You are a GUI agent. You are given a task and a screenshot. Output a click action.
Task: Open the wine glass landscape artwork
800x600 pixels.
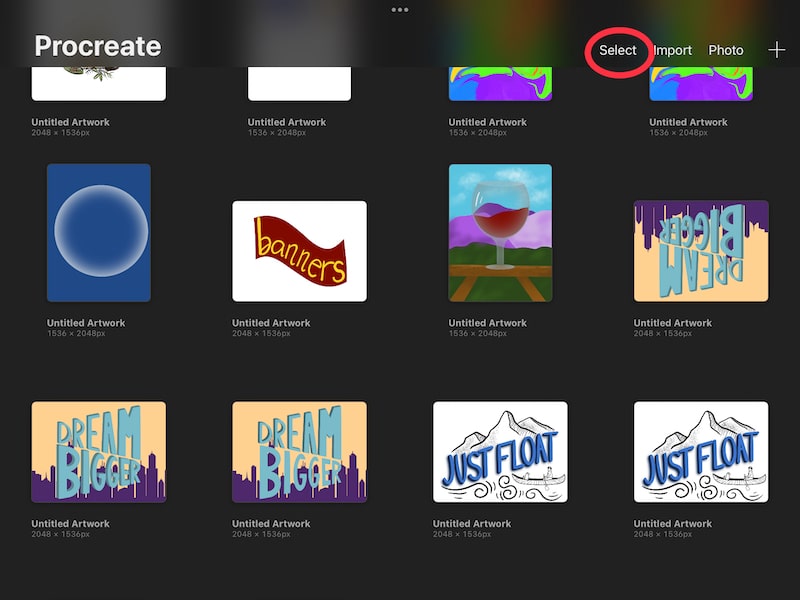click(x=500, y=233)
